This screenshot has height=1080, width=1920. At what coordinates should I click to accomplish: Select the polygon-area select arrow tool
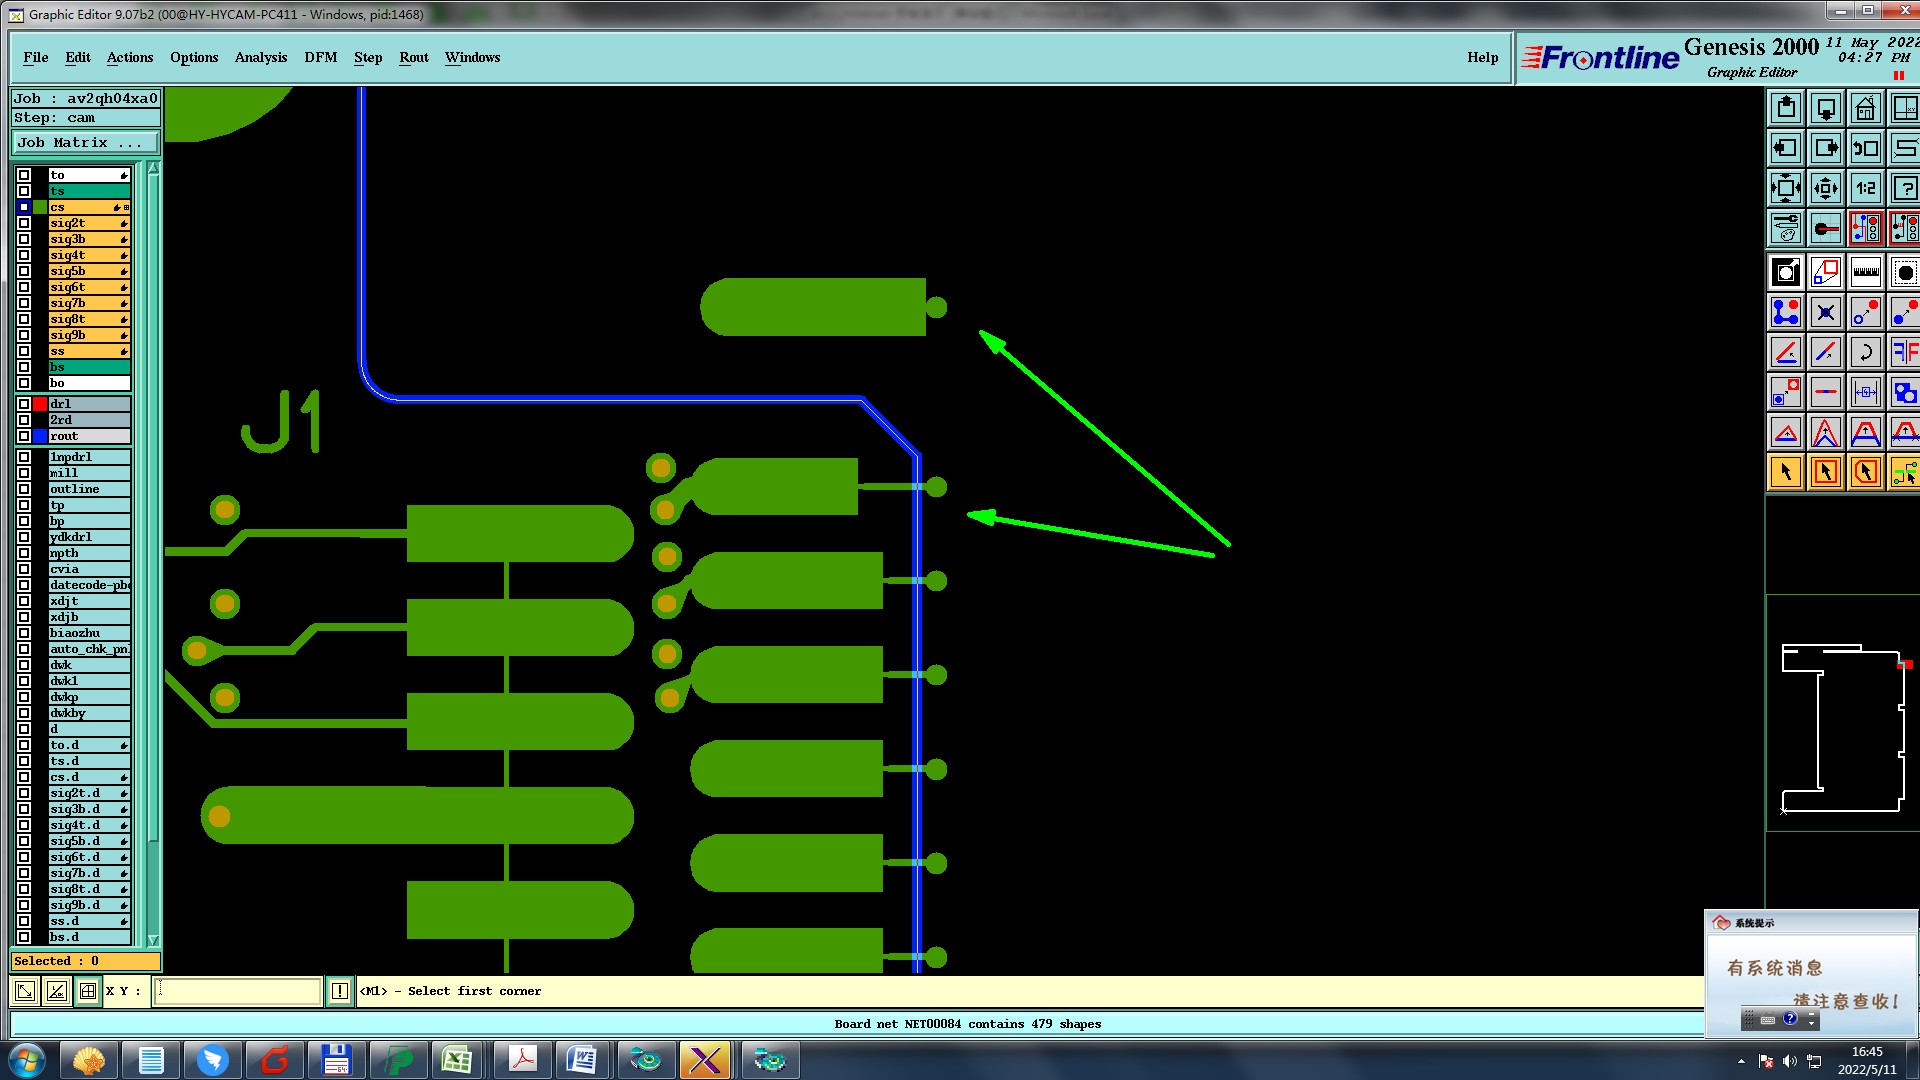click(x=1866, y=472)
